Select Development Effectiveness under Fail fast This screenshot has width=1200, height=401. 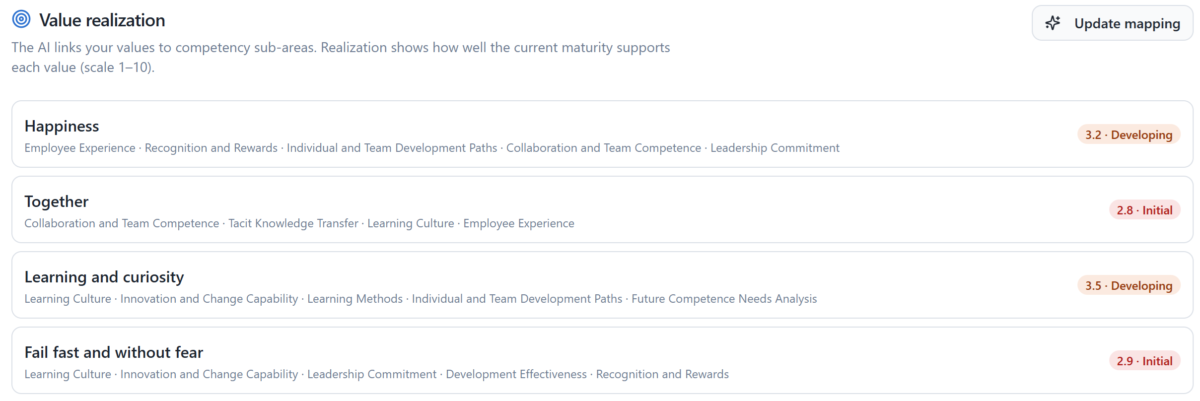pyautogui.click(x=516, y=374)
